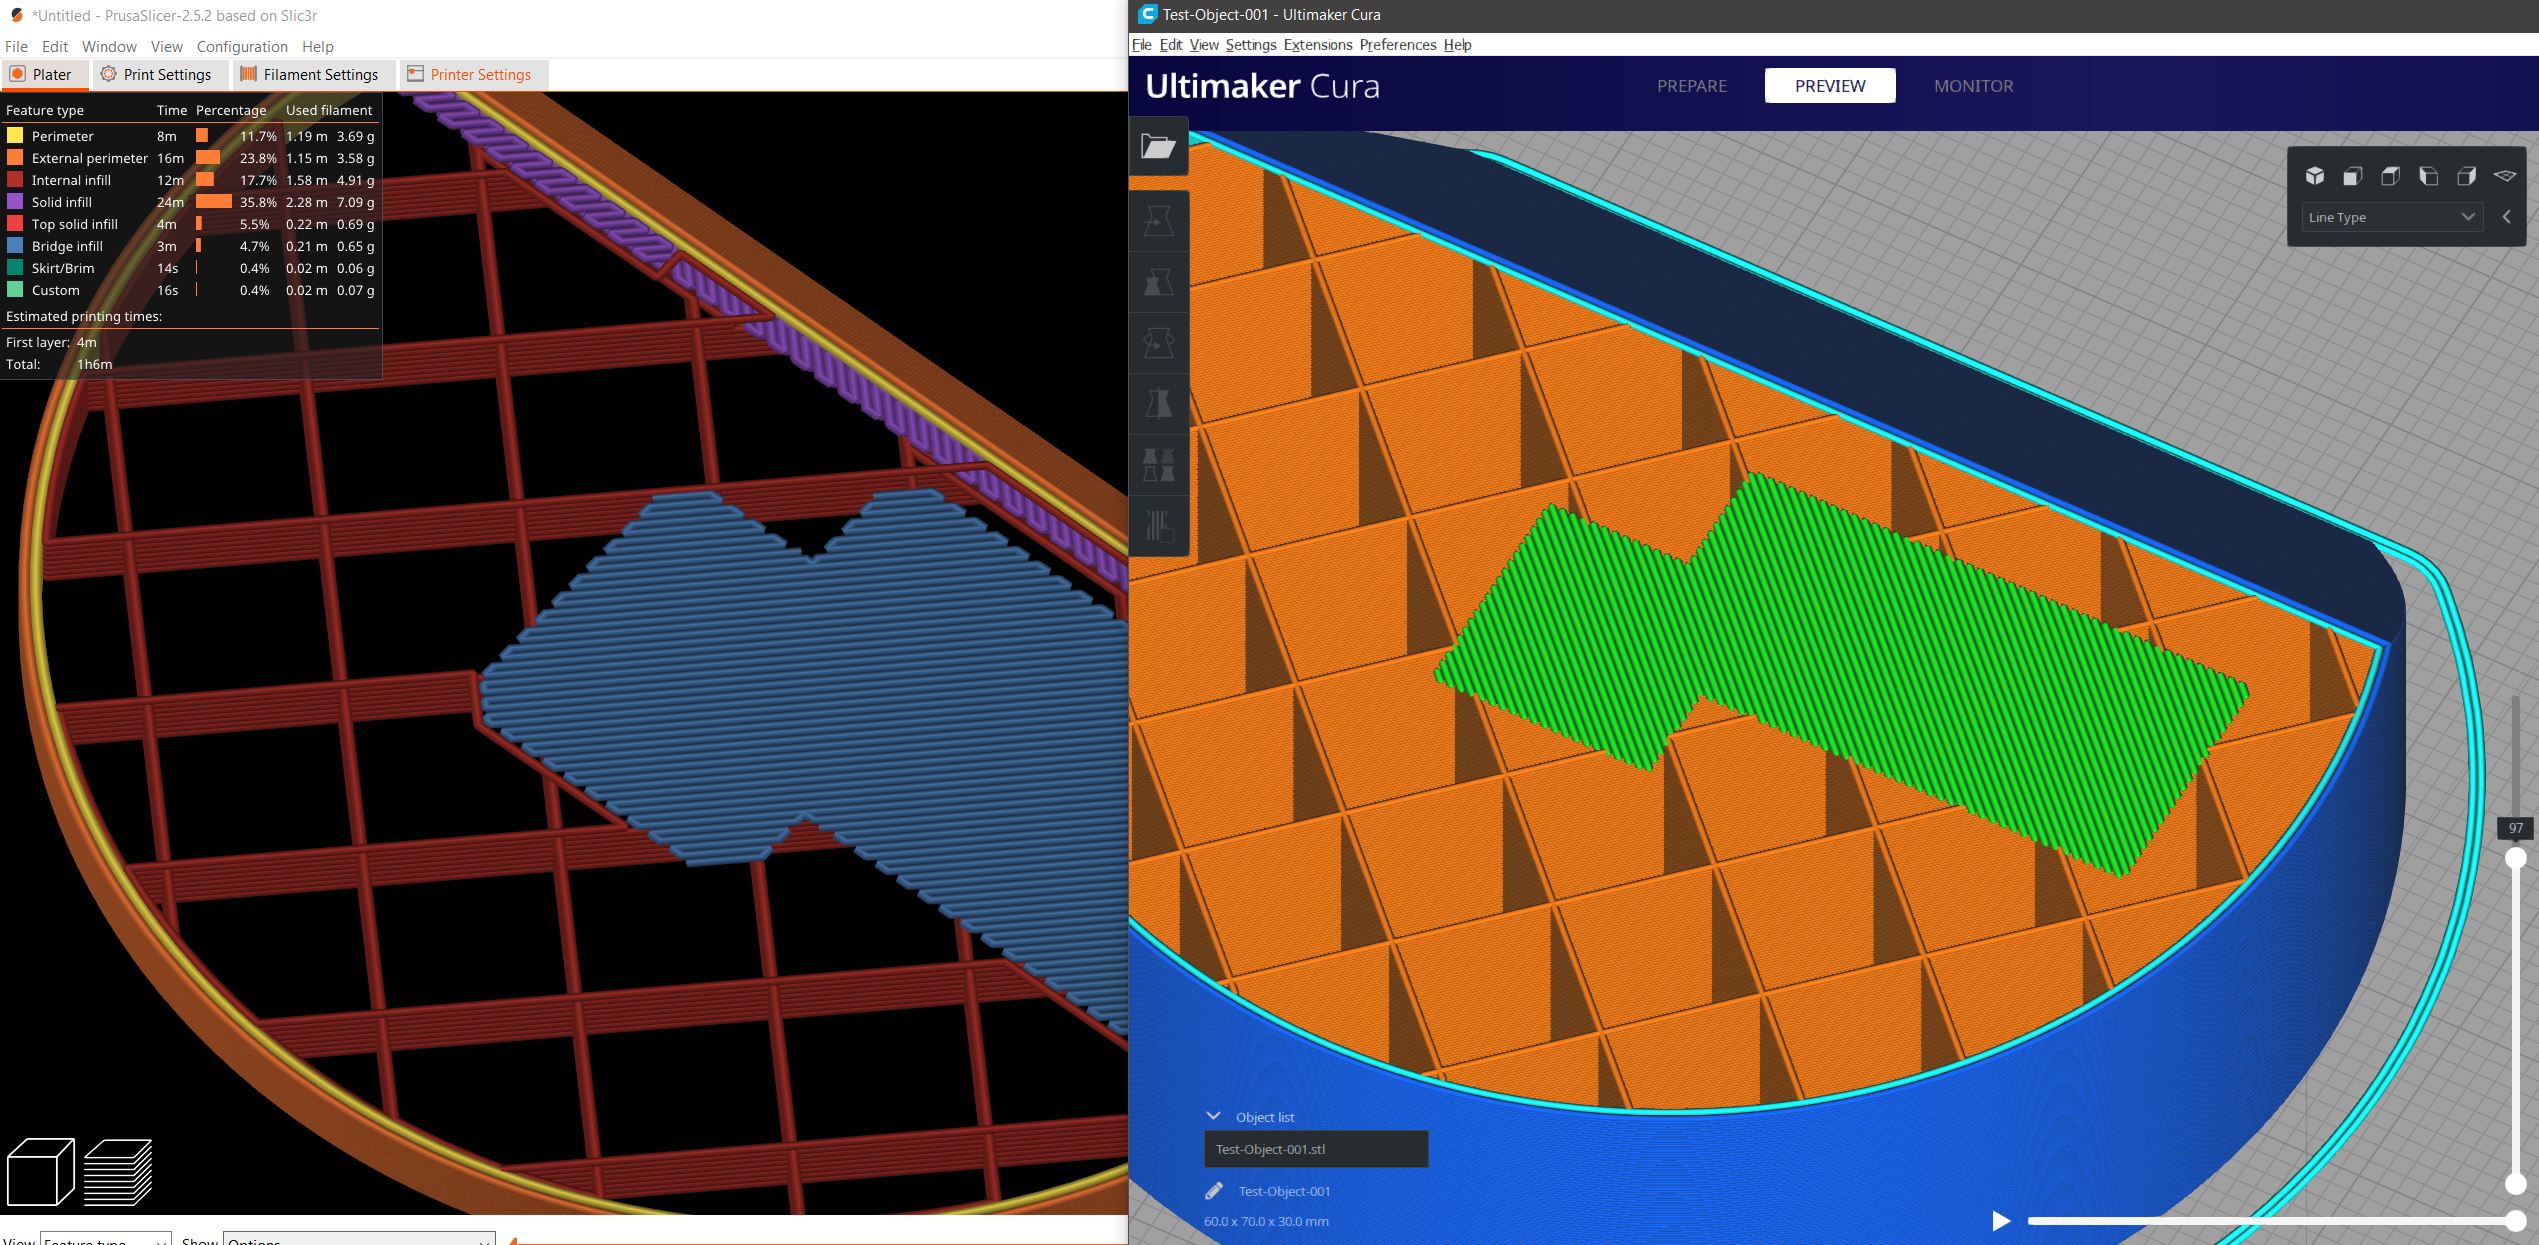Open PrusaSlicer File menu
Screen dimensions: 2539x1245
(x=16, y=47)
